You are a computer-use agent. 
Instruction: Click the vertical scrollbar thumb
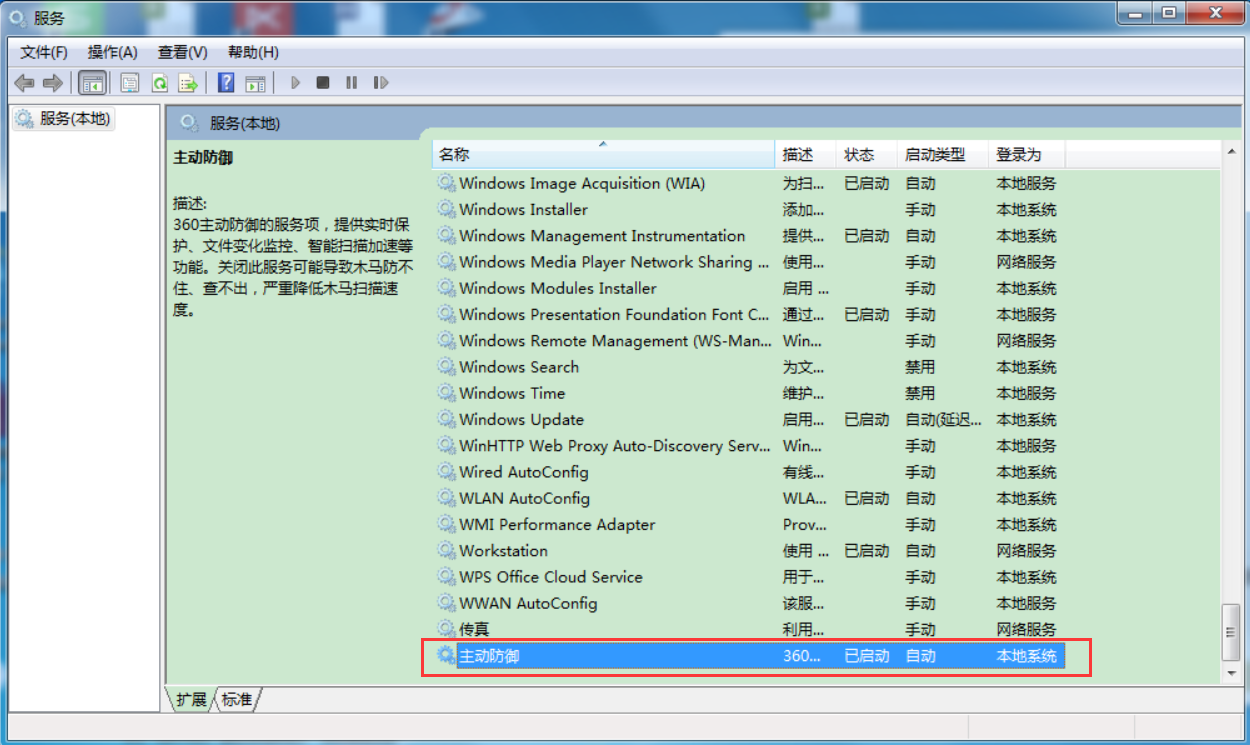coord(1231,633)
